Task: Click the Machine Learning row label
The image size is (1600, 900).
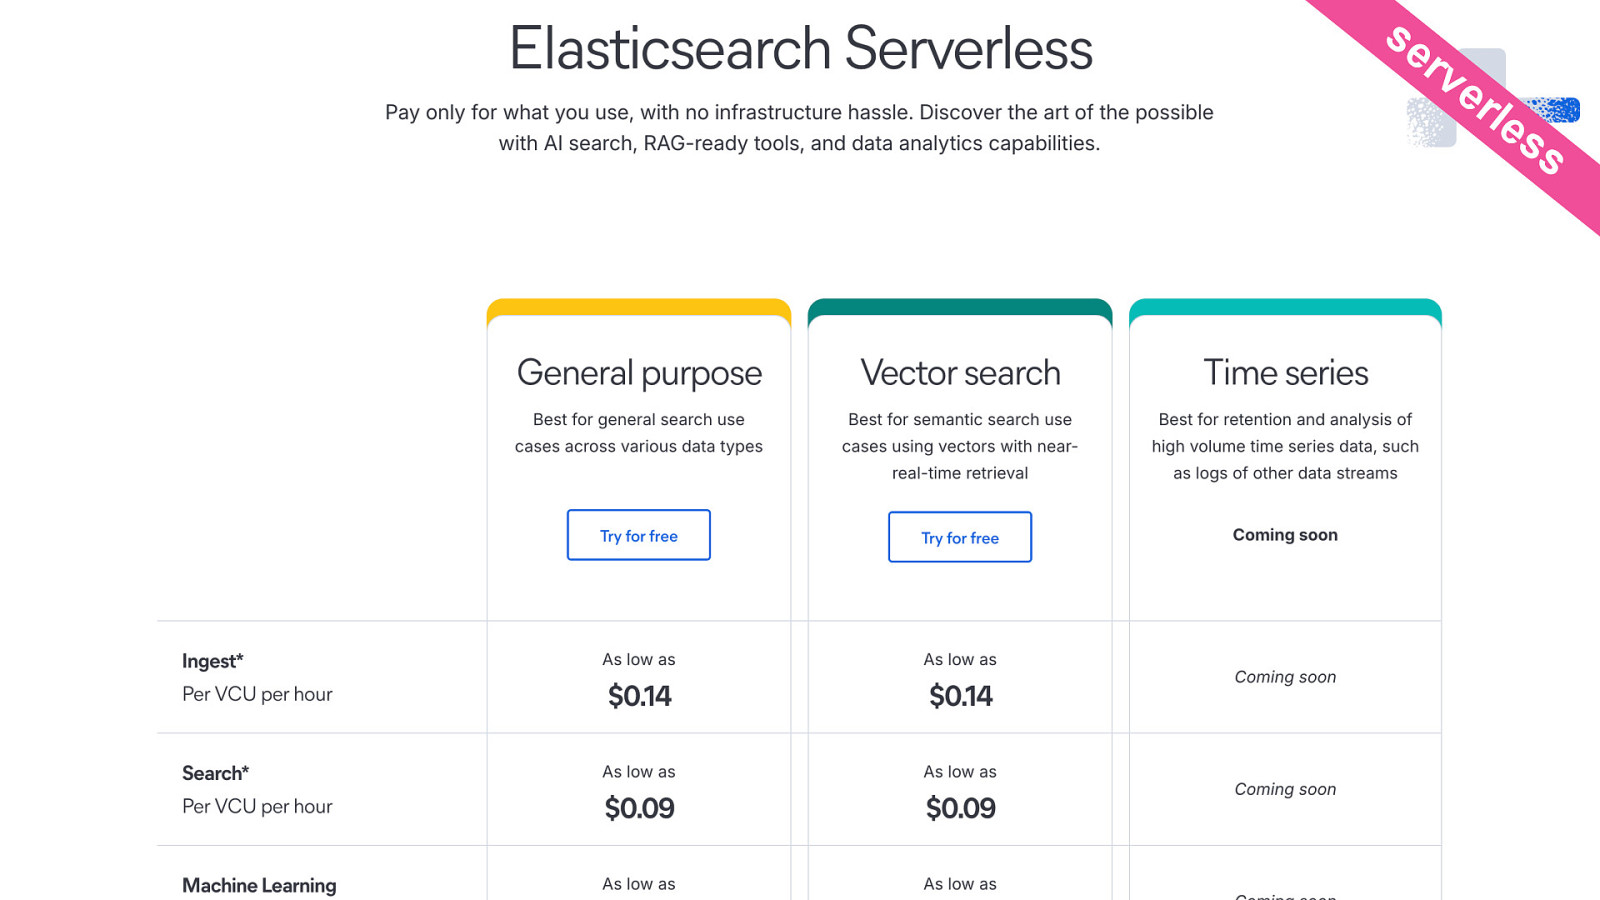Action: [x=259, y=885]
